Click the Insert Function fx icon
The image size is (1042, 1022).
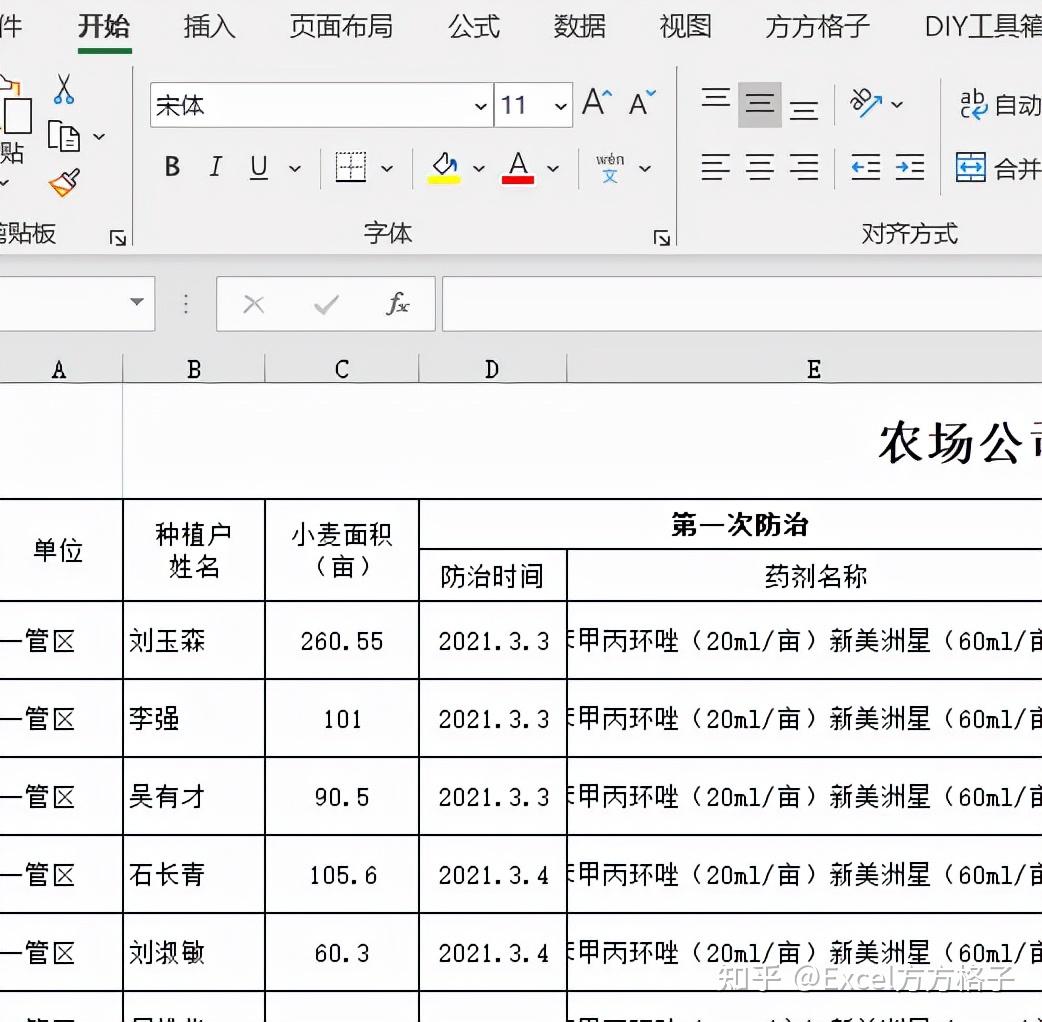398,304
